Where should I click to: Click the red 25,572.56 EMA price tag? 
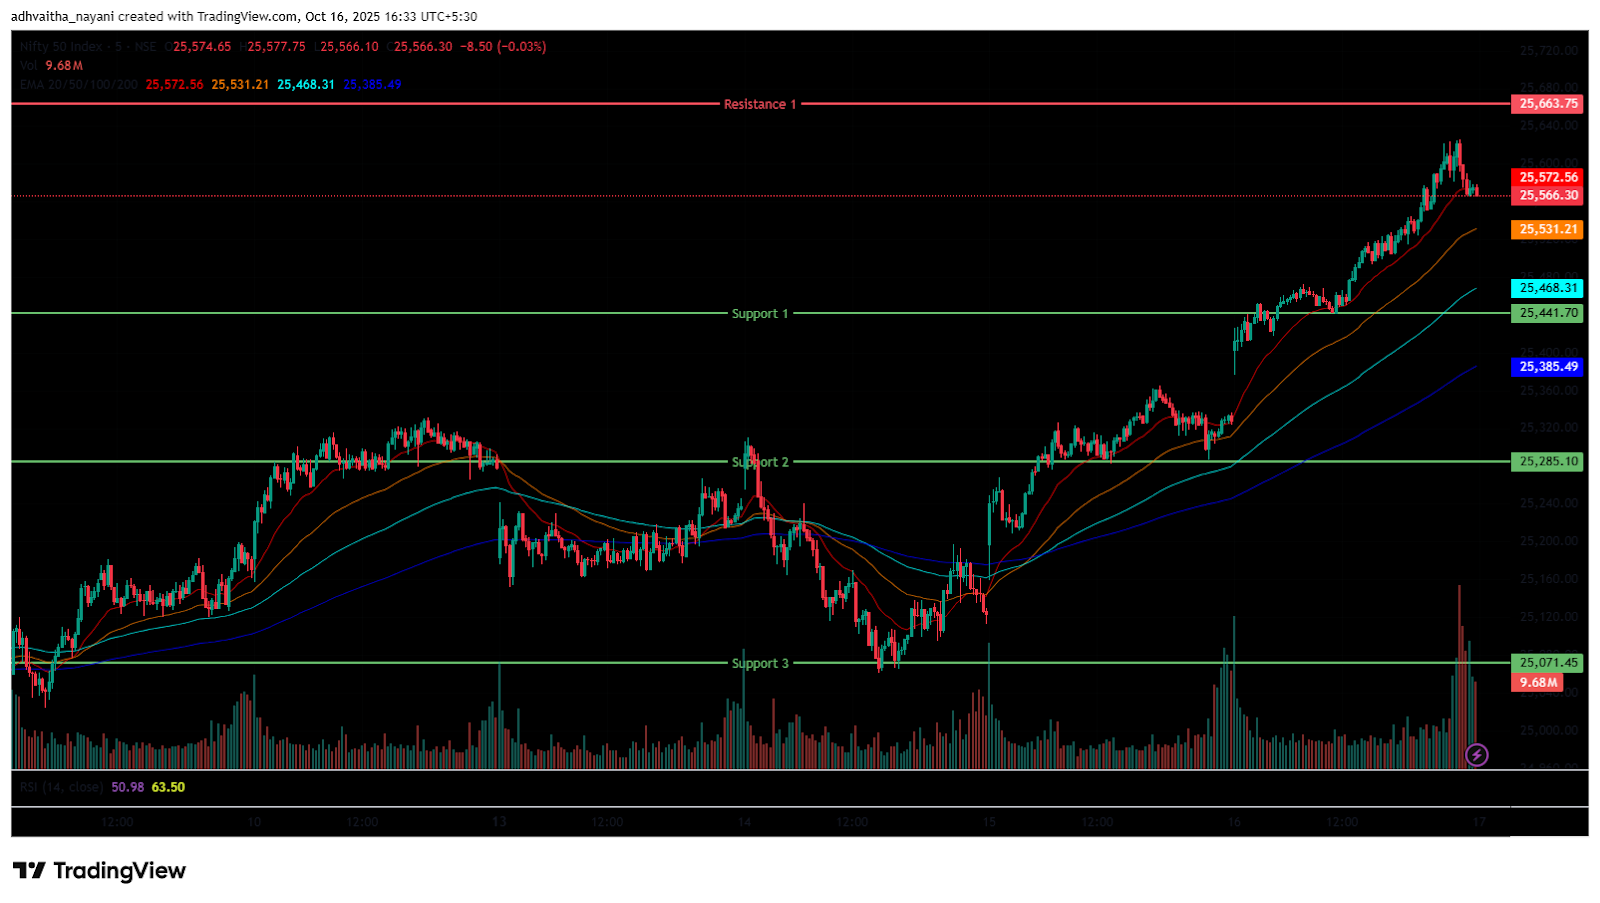(x=1548, y=178)
